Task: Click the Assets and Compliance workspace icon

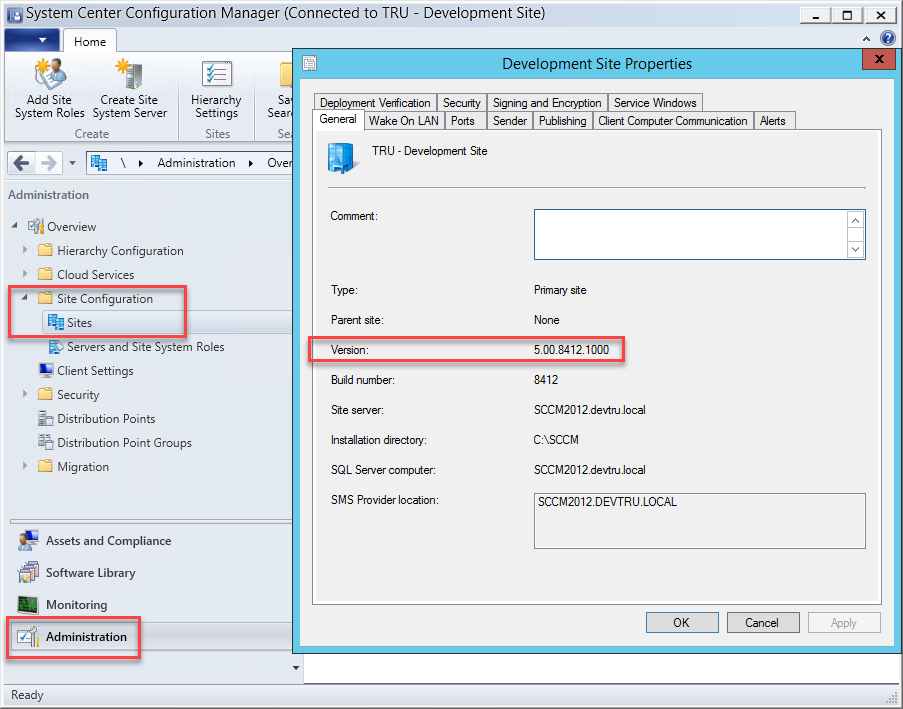Action: 28,541
